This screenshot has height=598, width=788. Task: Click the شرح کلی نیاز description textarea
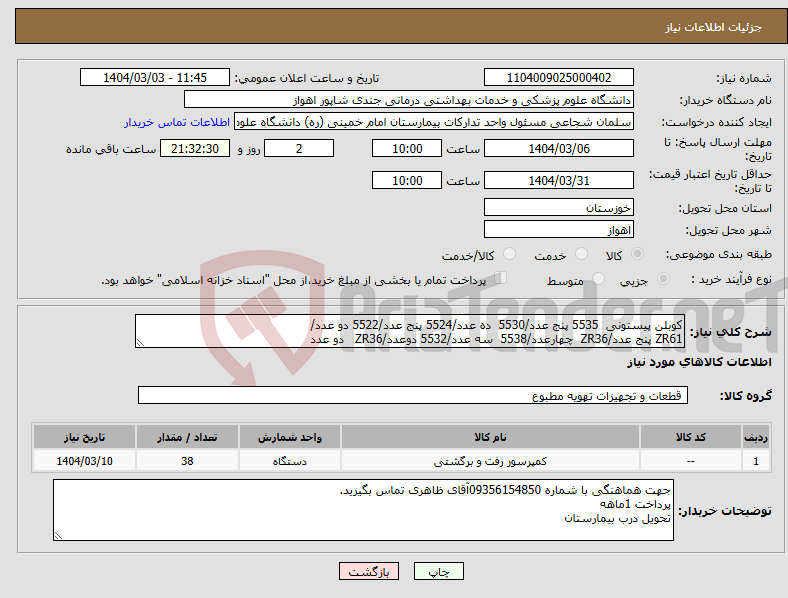click(x=410, y=331)
